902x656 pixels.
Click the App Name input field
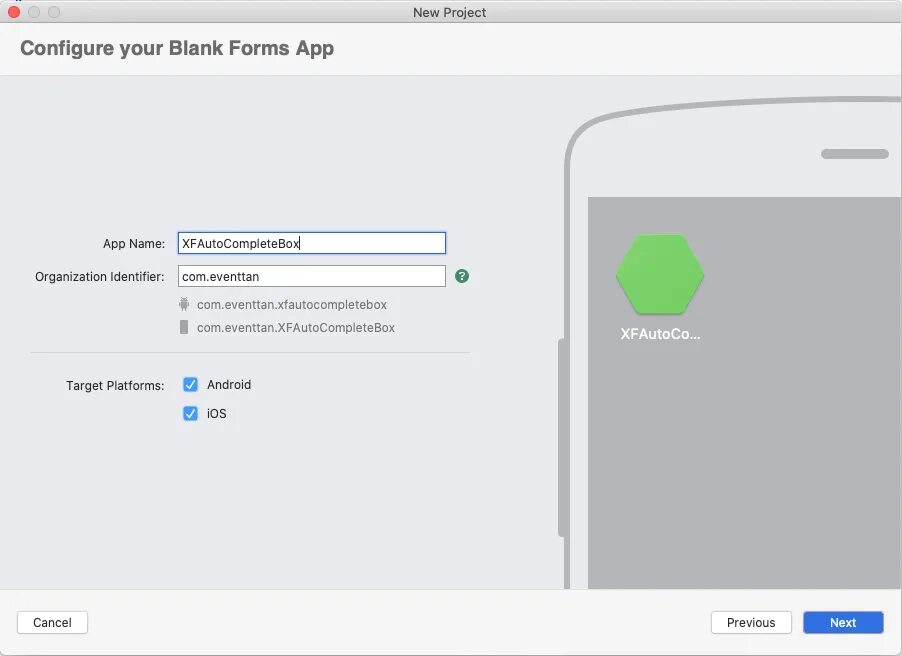[x=312, y=243]
